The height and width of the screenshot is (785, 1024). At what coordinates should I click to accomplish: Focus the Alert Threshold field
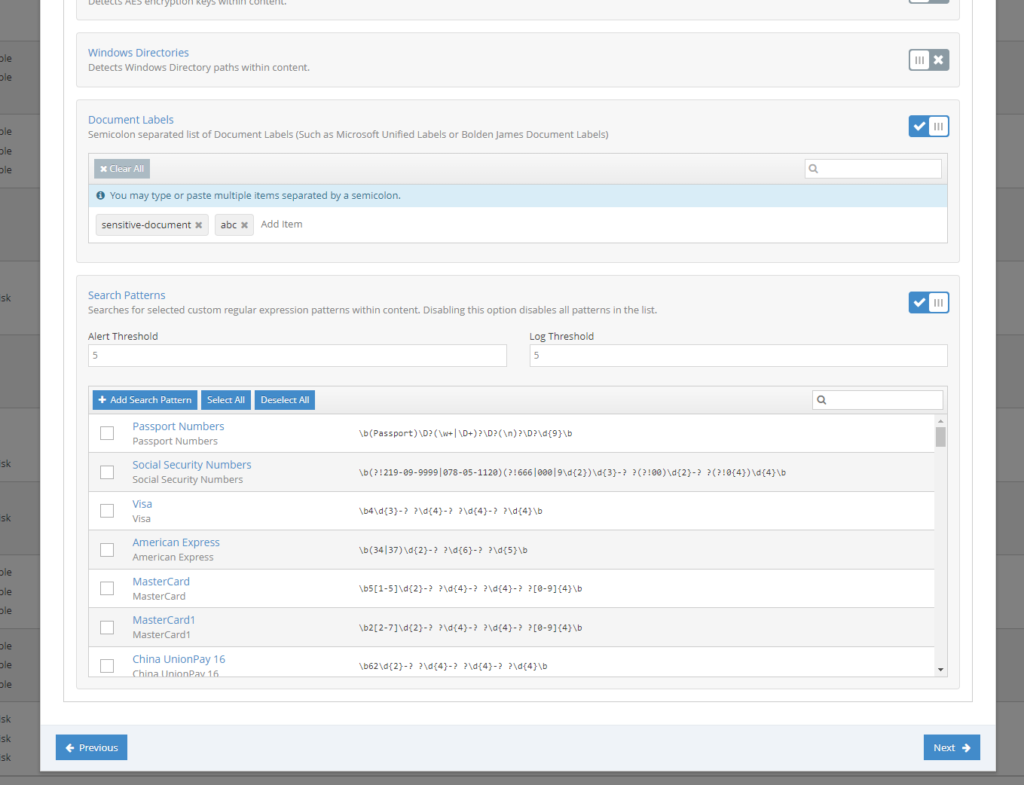click(297, 355)
